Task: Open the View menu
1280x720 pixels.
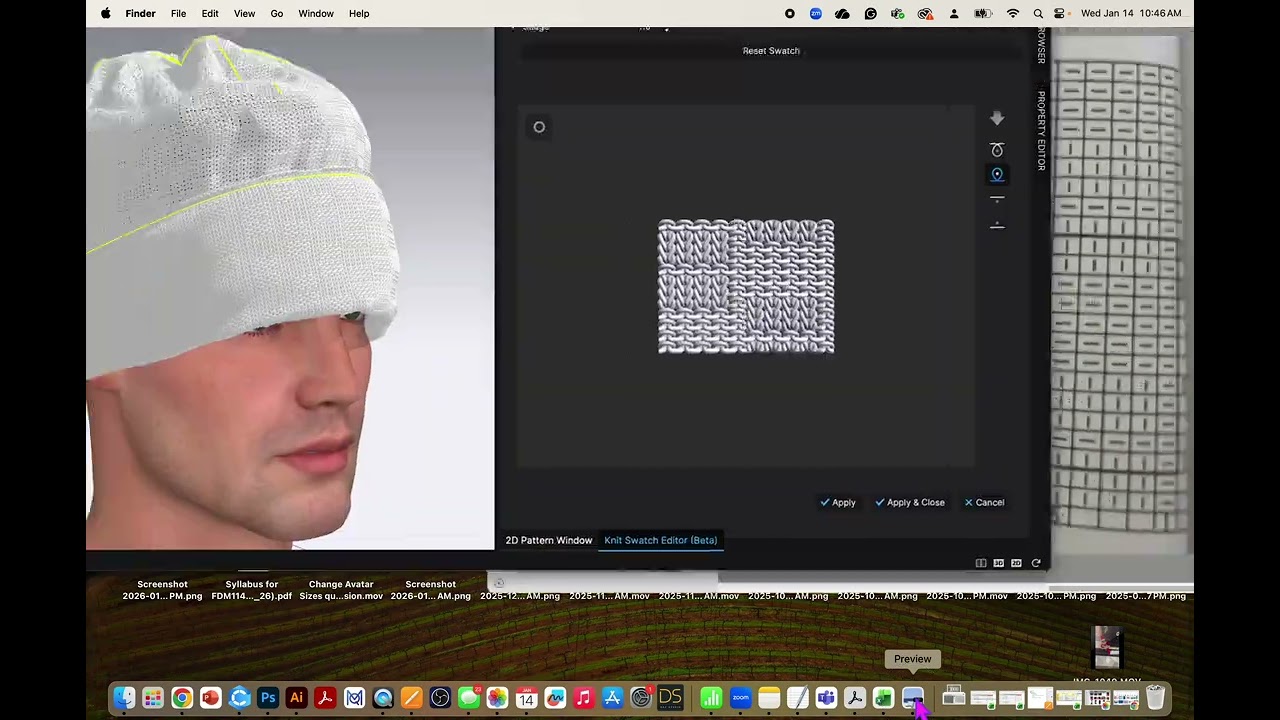Action: (x=244, y=14)
